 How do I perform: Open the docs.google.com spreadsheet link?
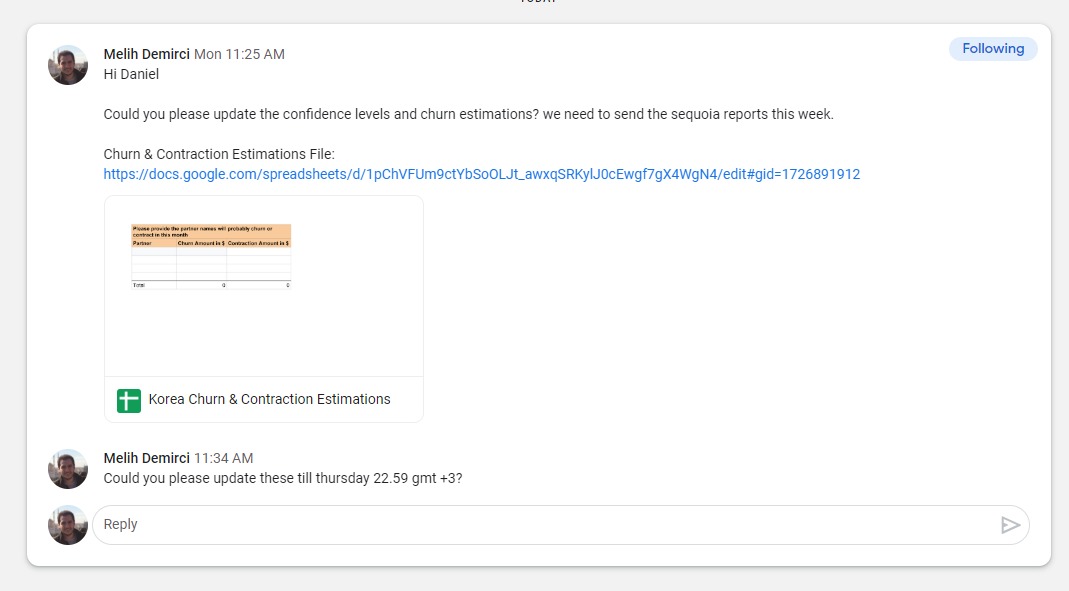tap(481, 174)
